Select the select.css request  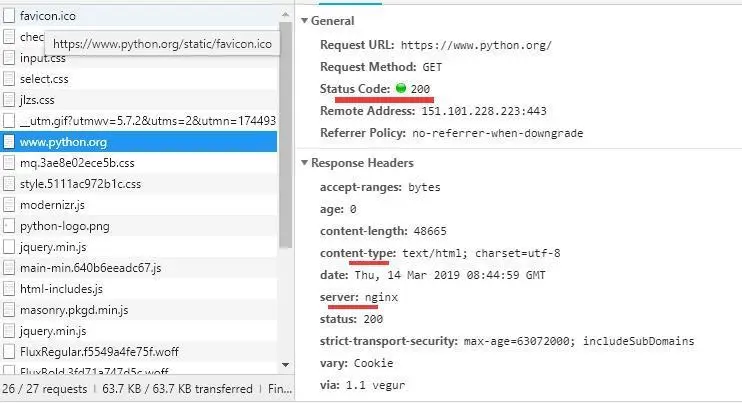click(139, 79)
